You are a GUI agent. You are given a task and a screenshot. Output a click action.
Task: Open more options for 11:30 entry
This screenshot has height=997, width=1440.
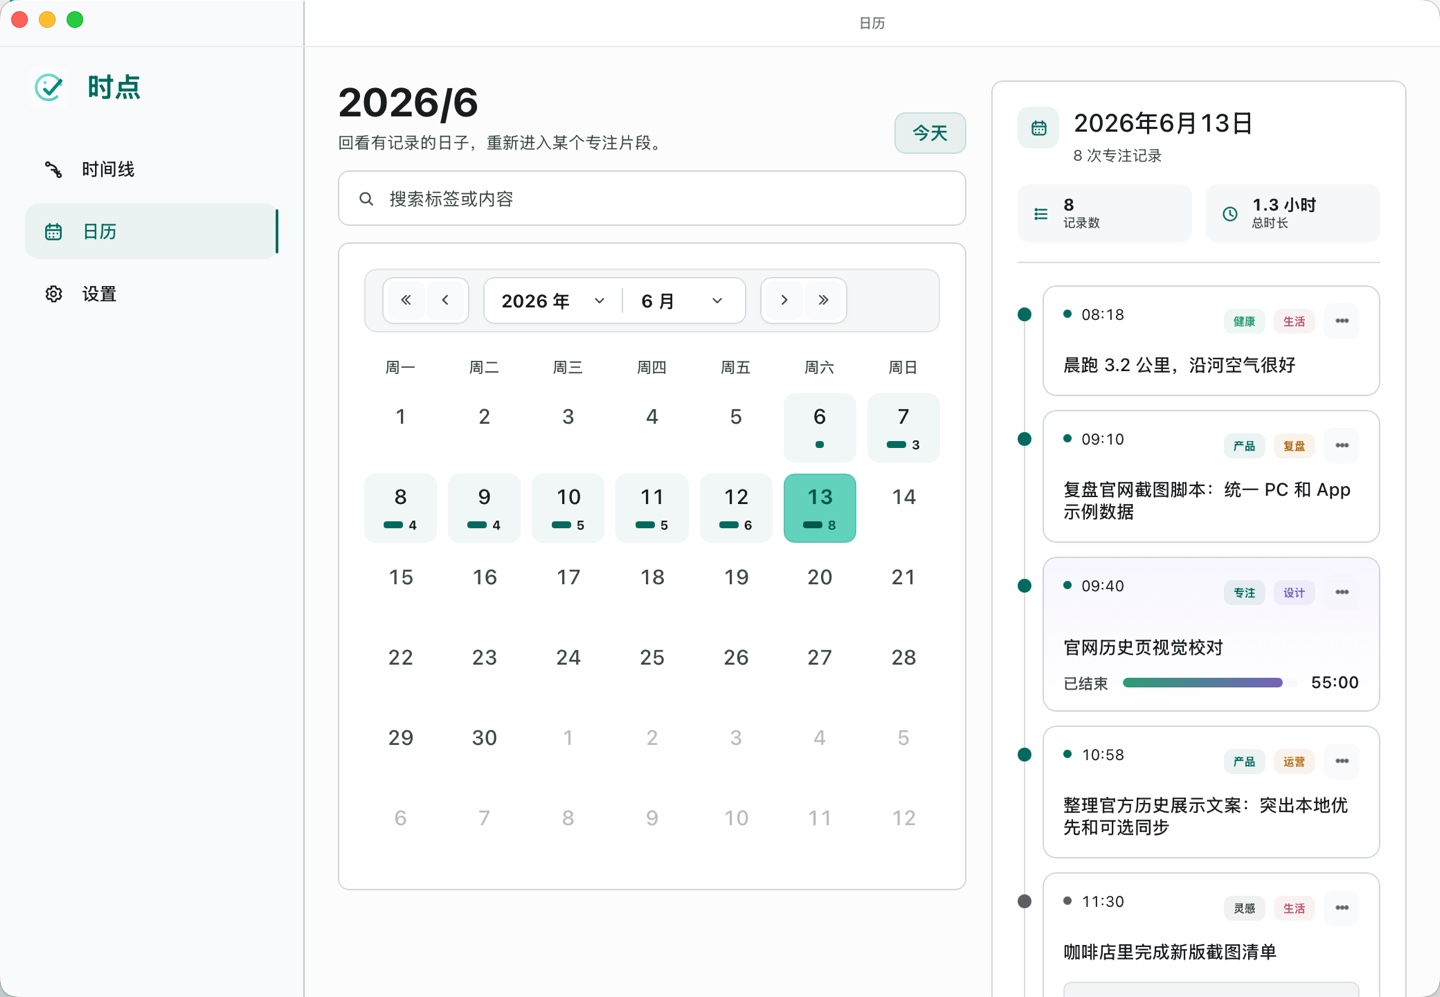pyautogui.click(x=1342, y=908)
